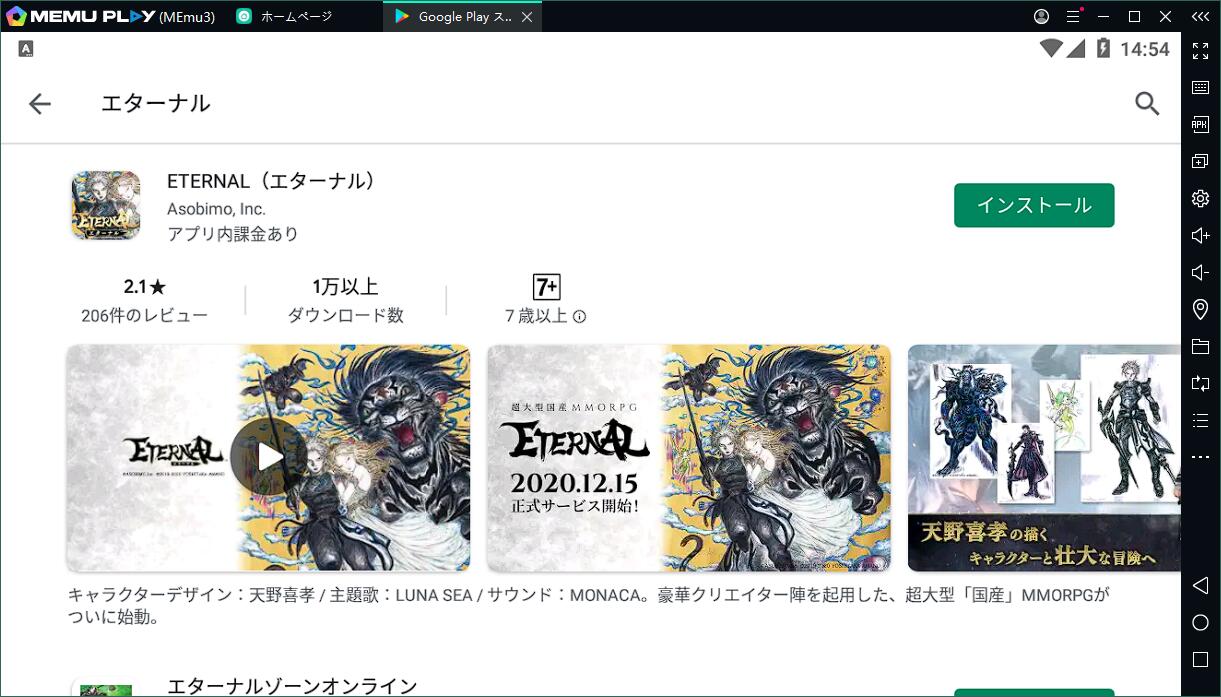Play the ETERNAL promo video

coord(268,457)
